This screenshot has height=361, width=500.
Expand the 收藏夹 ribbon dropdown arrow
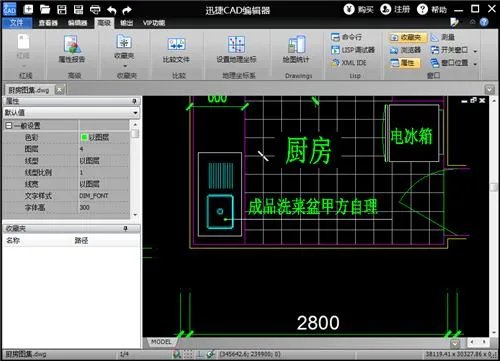click(x=125, y=66)
